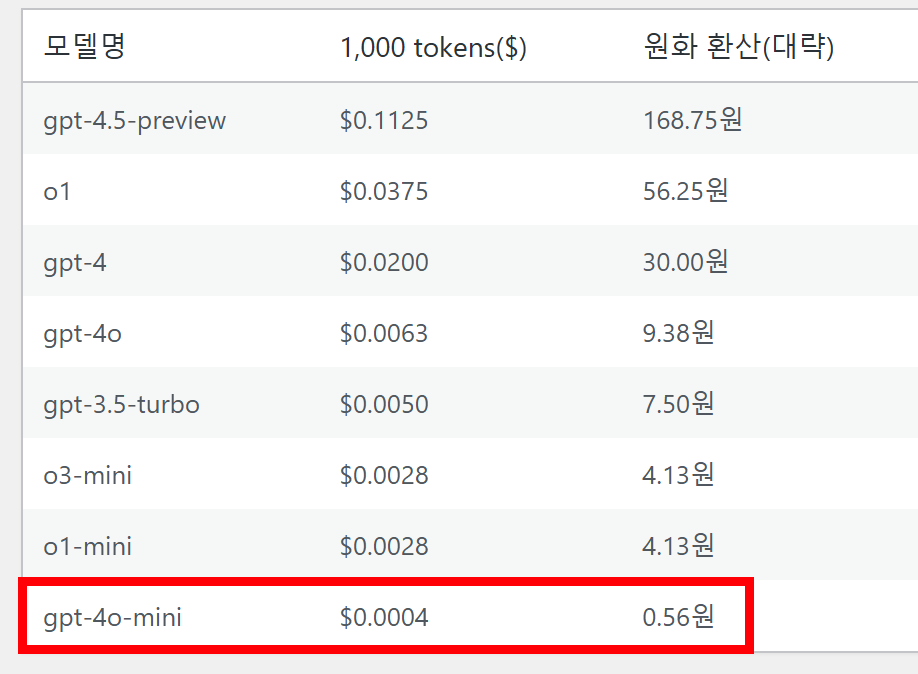Viewport: 918px width, 674px height.
Task: Click the 56.25원 value cell
Action: pyautogui.click(x=686, y=190)
